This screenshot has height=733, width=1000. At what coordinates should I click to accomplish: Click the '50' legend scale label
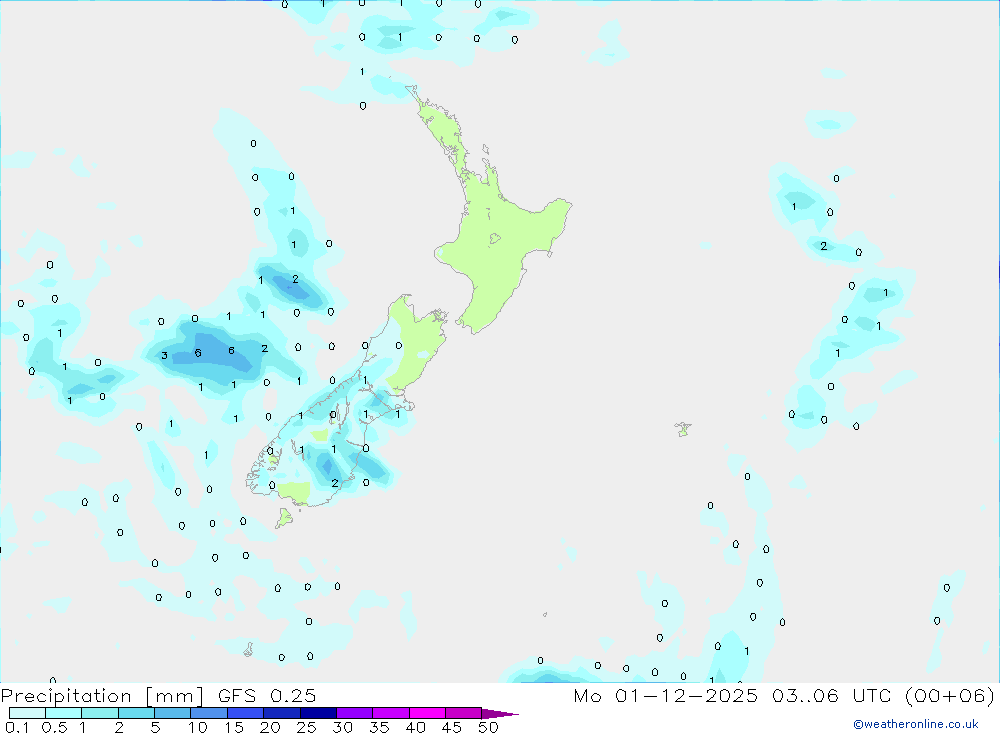pos(488,727)
